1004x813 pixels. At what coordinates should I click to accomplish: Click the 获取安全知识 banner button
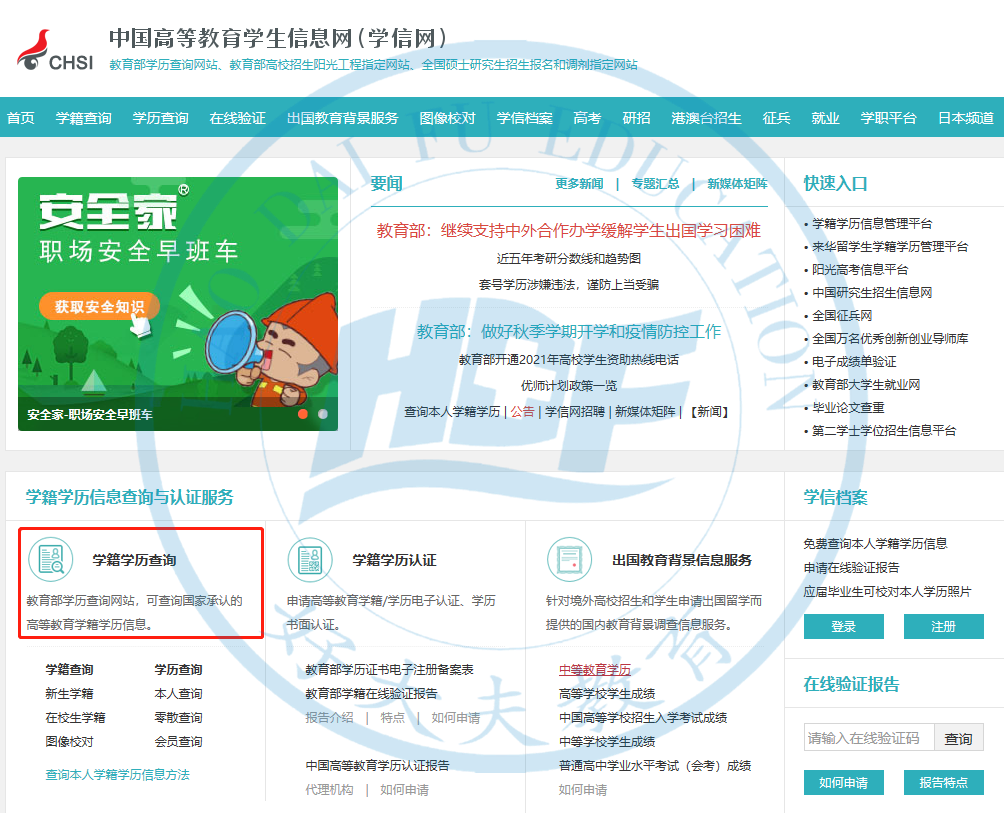click(x=99, y=307)
